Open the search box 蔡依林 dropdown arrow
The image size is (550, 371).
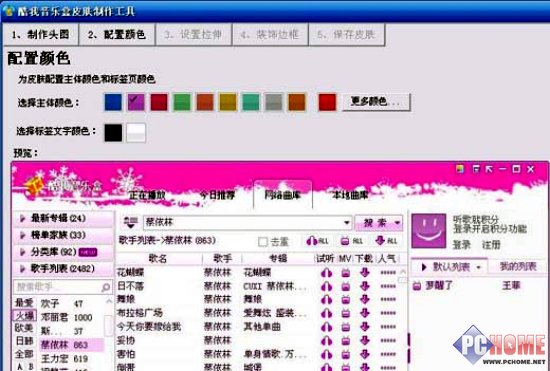pos(347,223)
